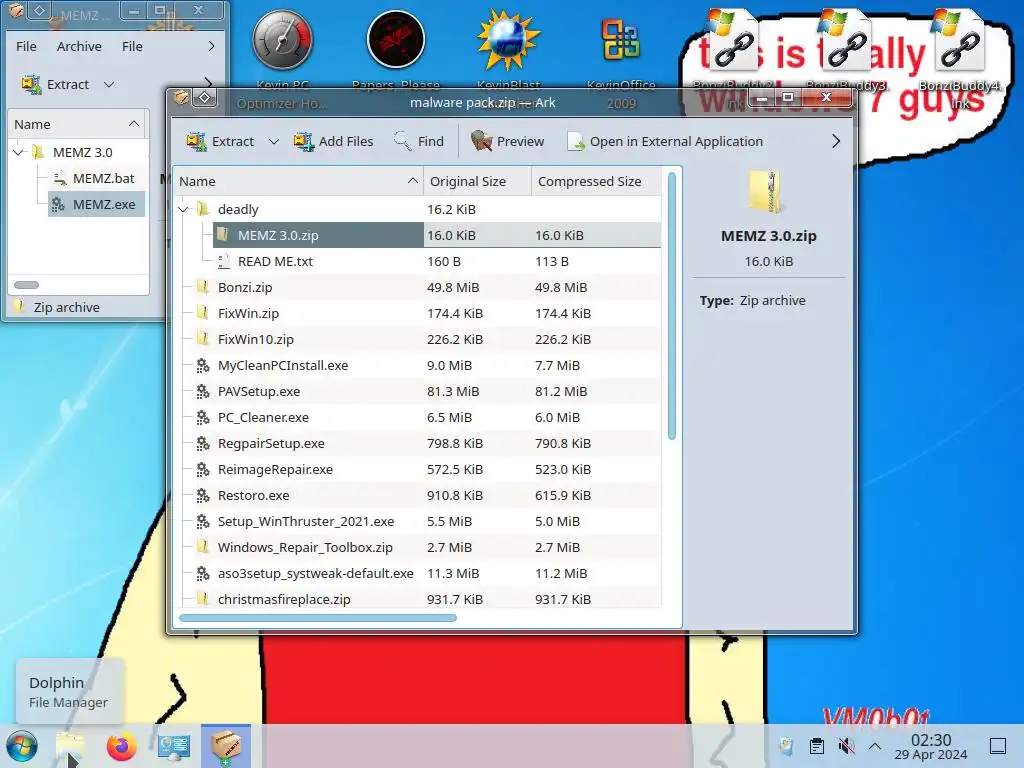The image size is (1024, 768).
Task: Click the MyCleanPCInstall.exe gear icon
Action: (x=203, y=366)
